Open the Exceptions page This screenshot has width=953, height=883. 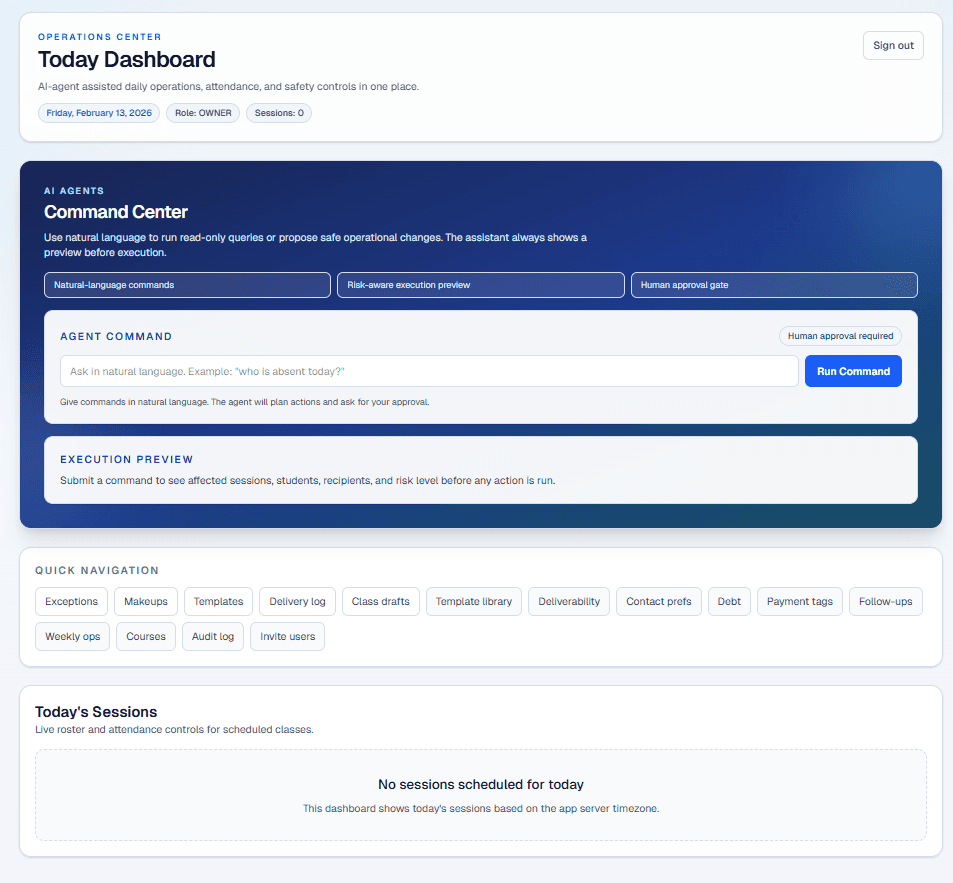pyautogui.click(x=71, y=601)
